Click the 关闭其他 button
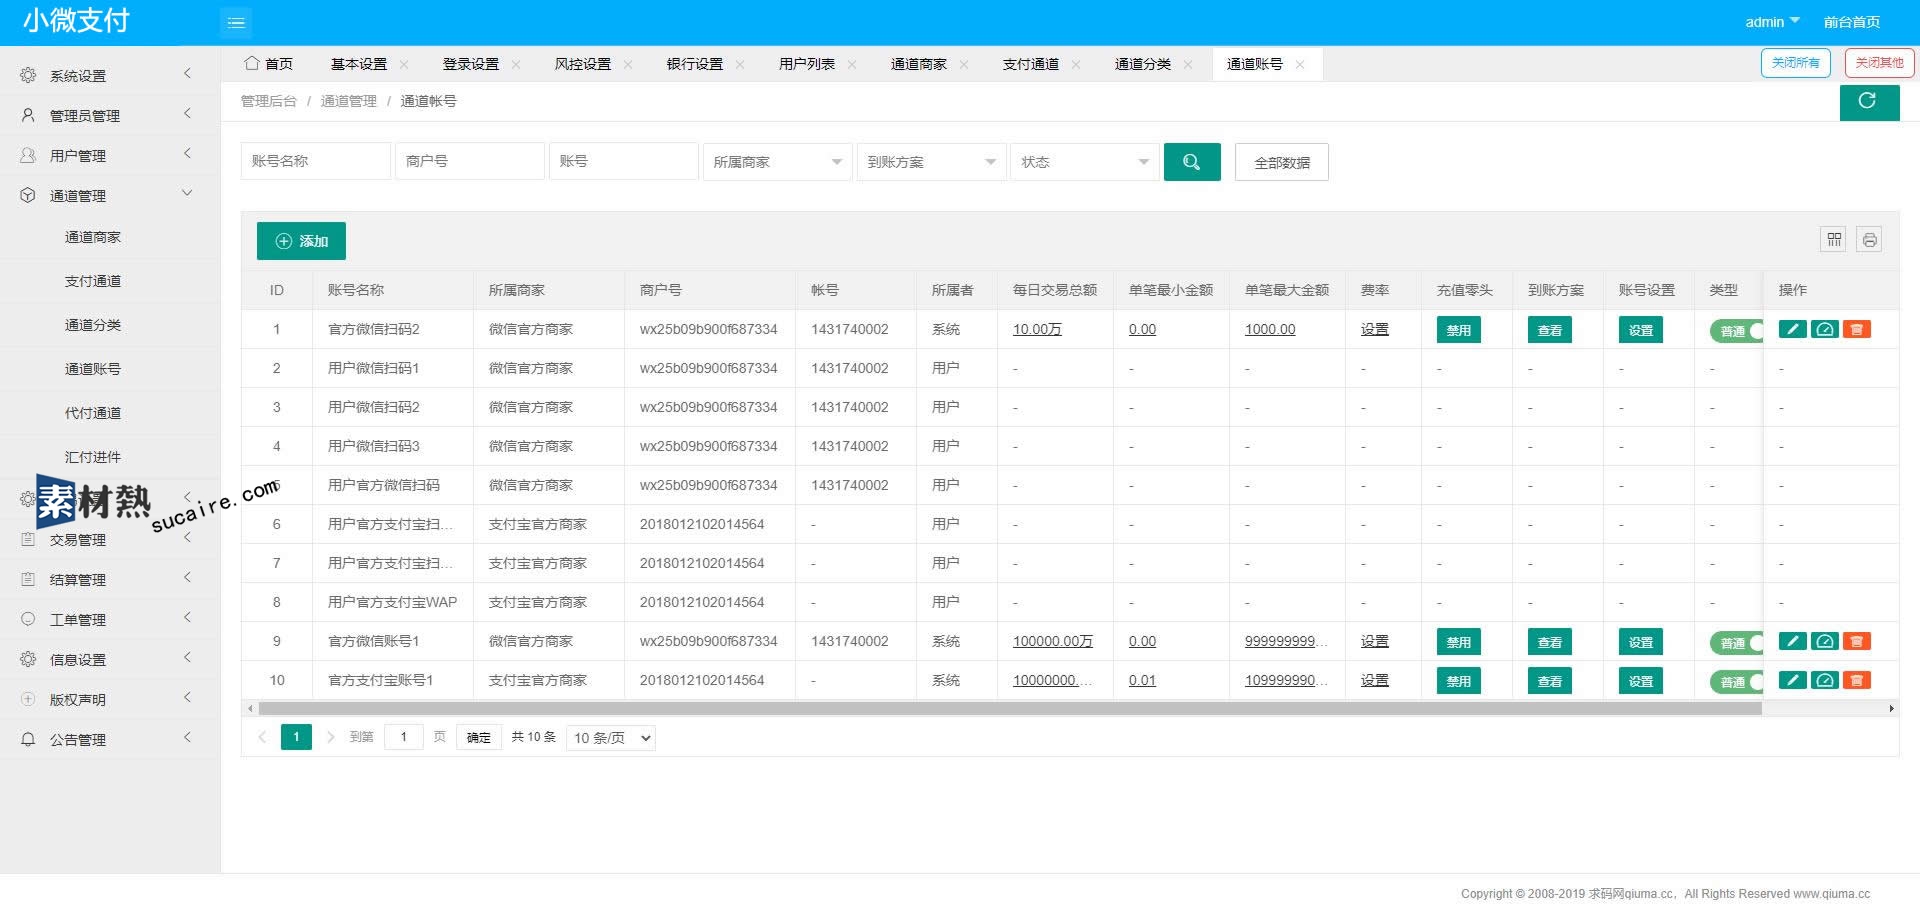The image size is (1920, 915). 1879,63
